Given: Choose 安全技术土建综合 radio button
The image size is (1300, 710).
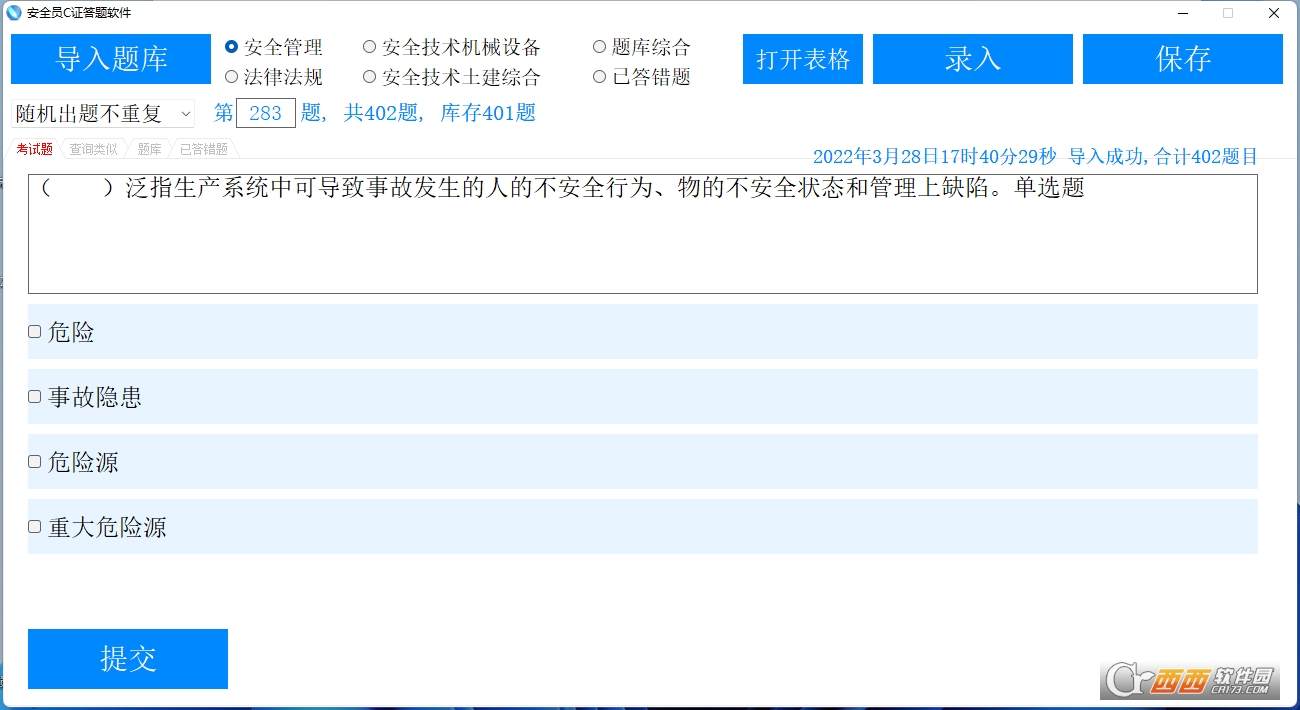Looking at the screenshot, I should [x=370, y=77].
